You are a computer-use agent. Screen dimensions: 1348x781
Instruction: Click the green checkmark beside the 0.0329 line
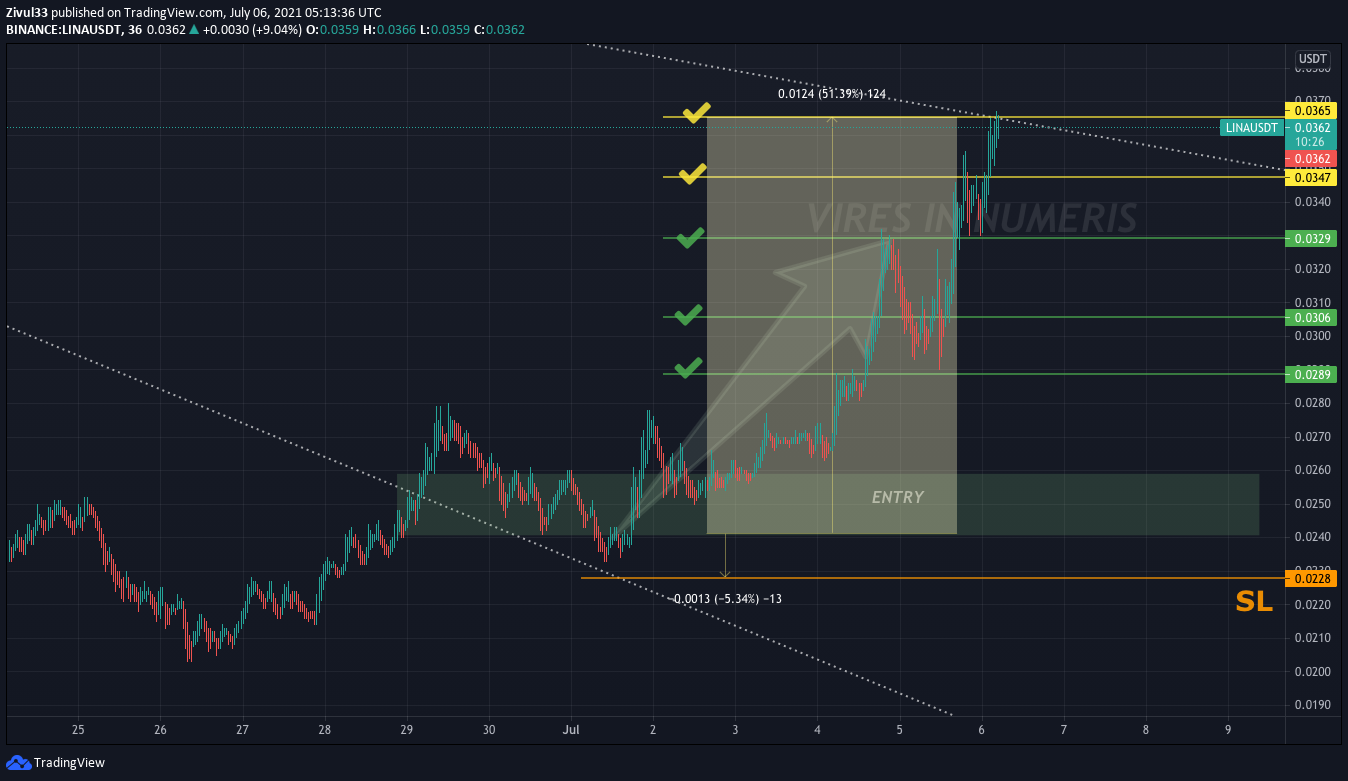(690, 237)
